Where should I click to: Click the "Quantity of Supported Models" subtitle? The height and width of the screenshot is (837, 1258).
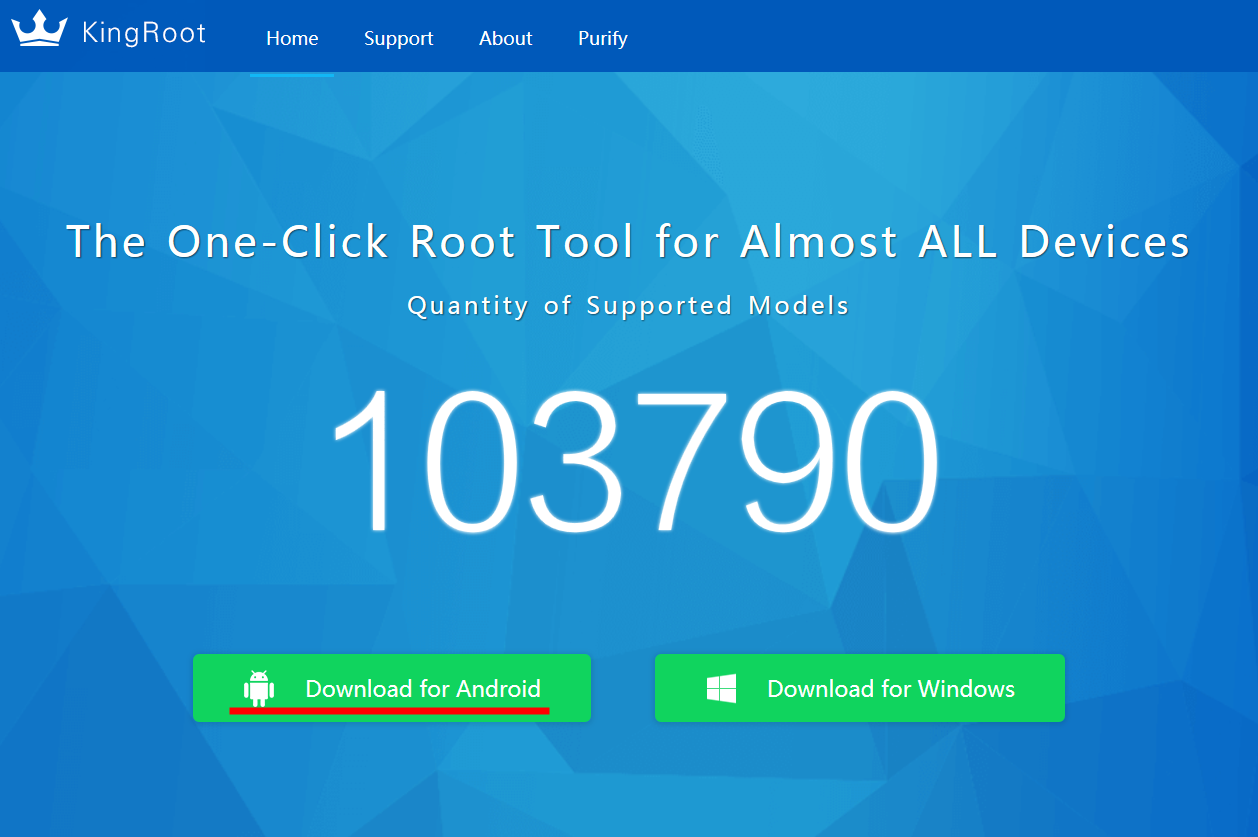[x=628, y=305]
